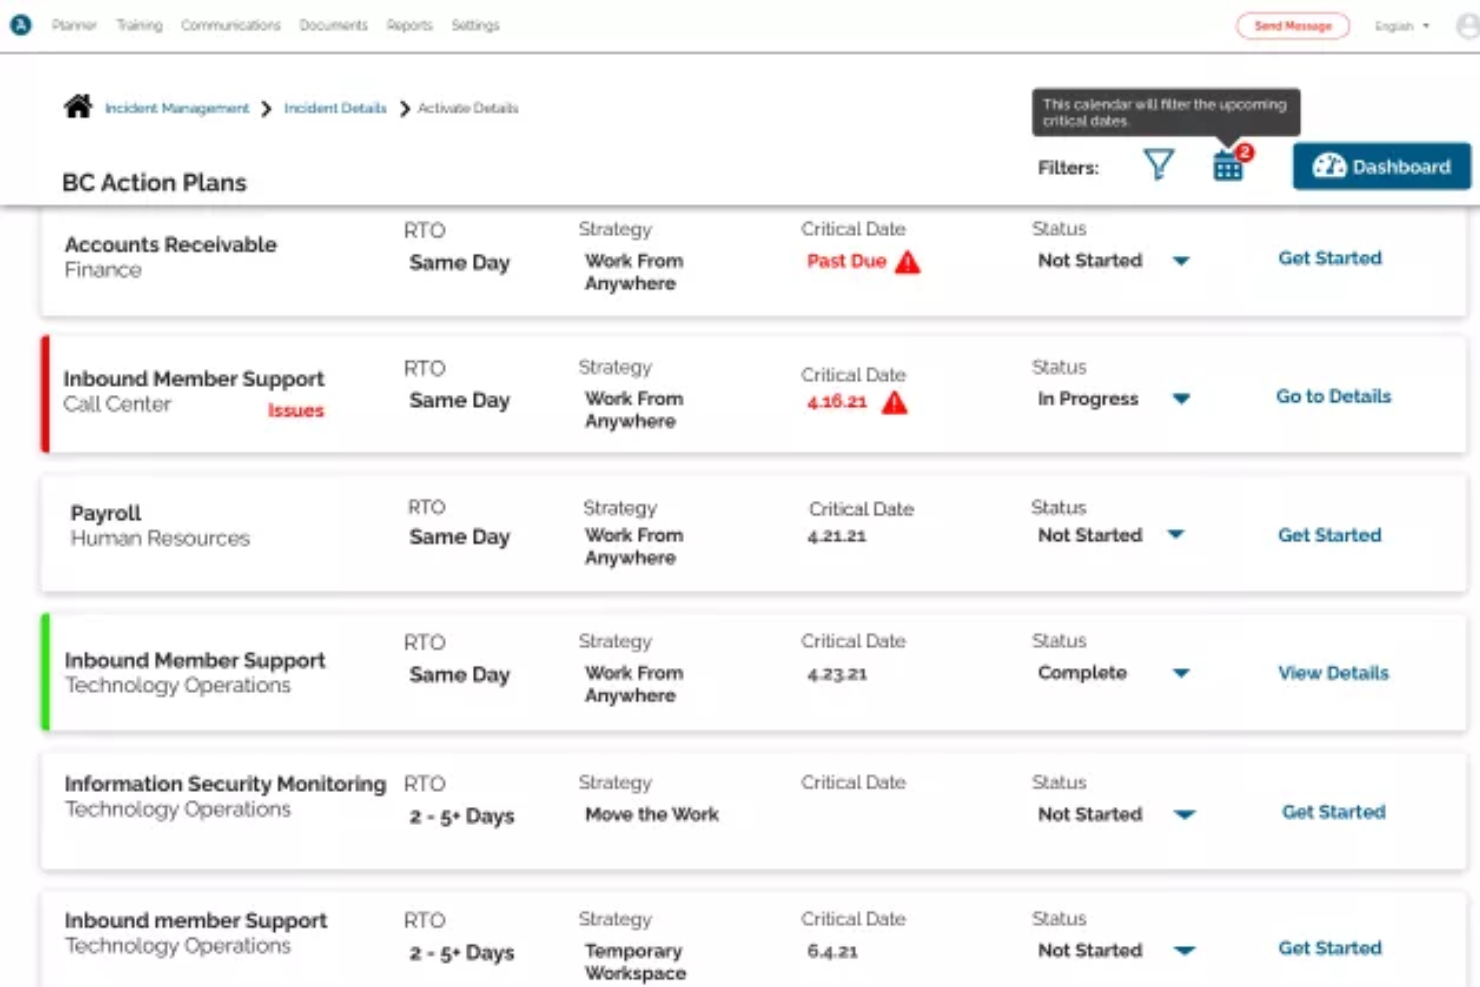Select the Planner menu item

tap(75, 25)
